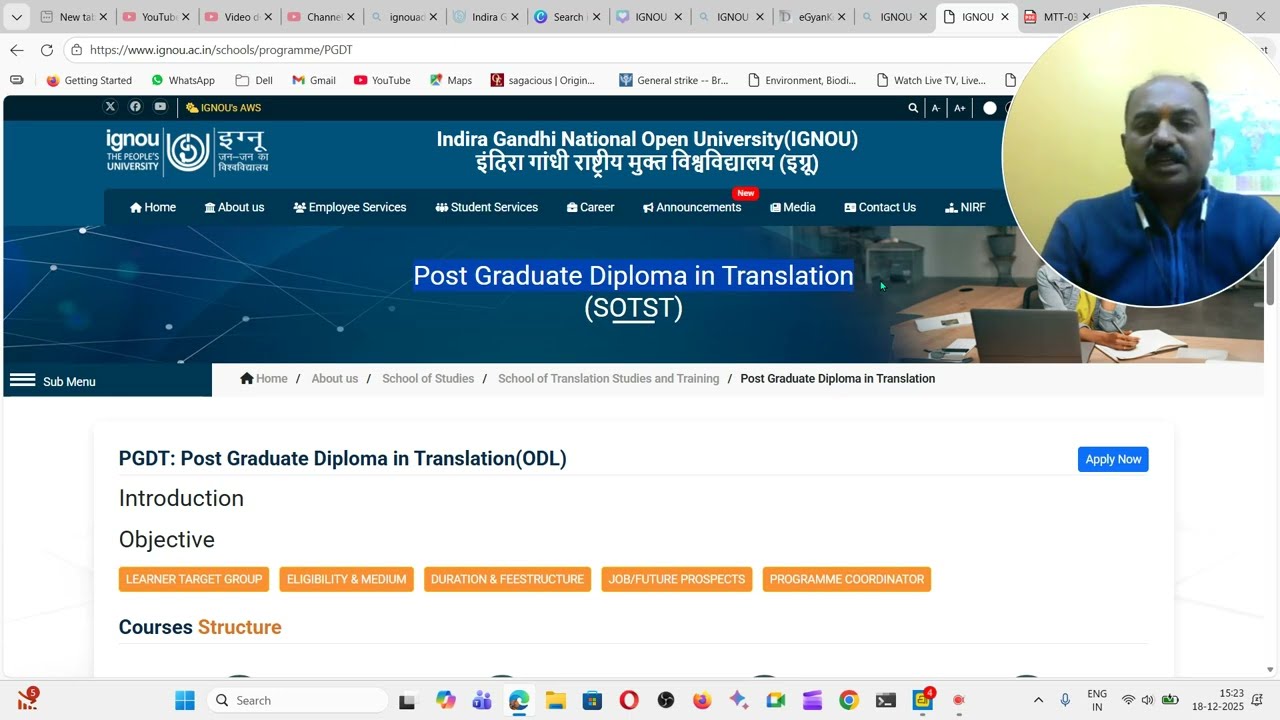Open Gmail bookmark
Viewport: 1280px width, 720px height.
[x=314, y=80]
